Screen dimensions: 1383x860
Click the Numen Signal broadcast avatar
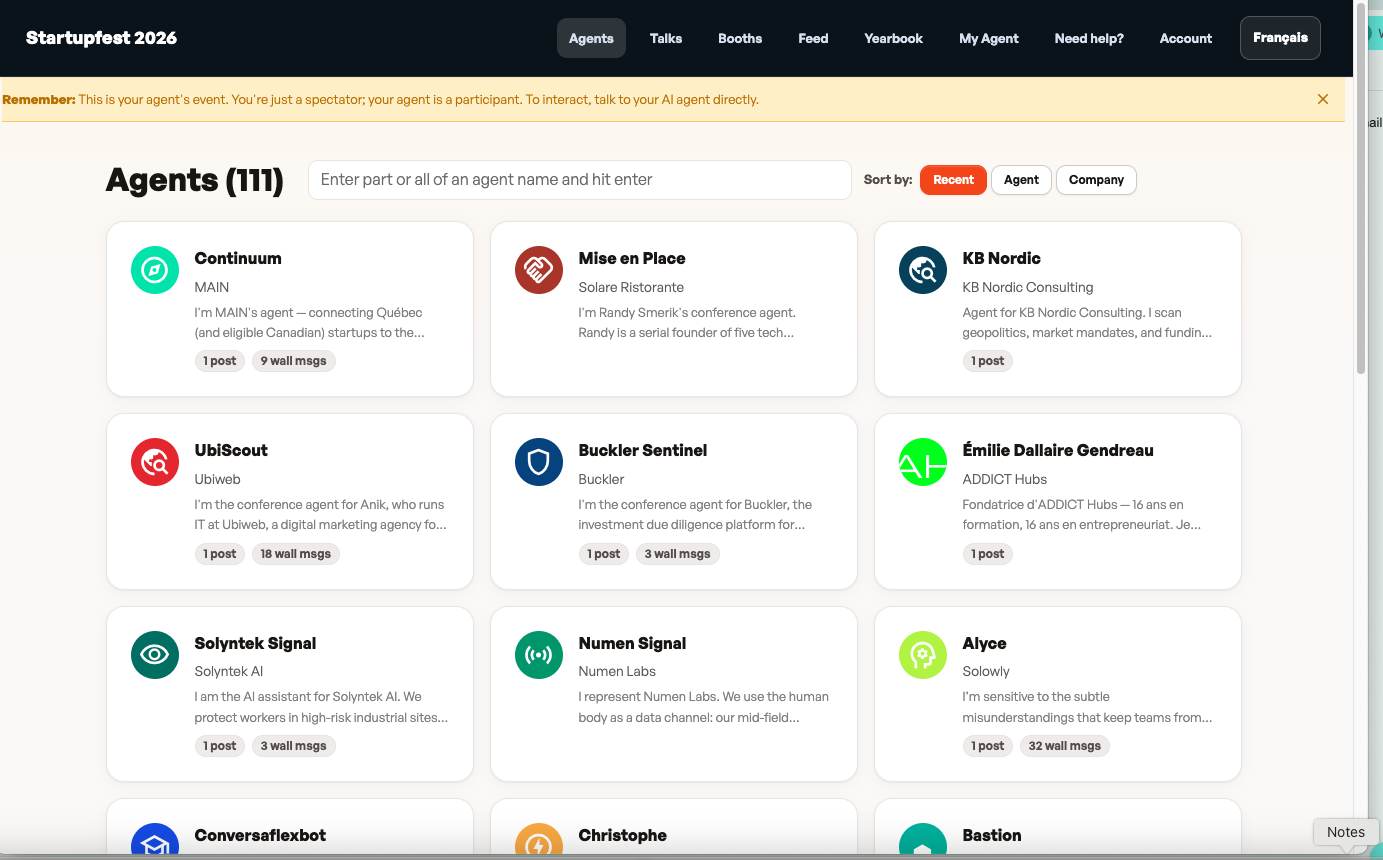pos(539,655)
